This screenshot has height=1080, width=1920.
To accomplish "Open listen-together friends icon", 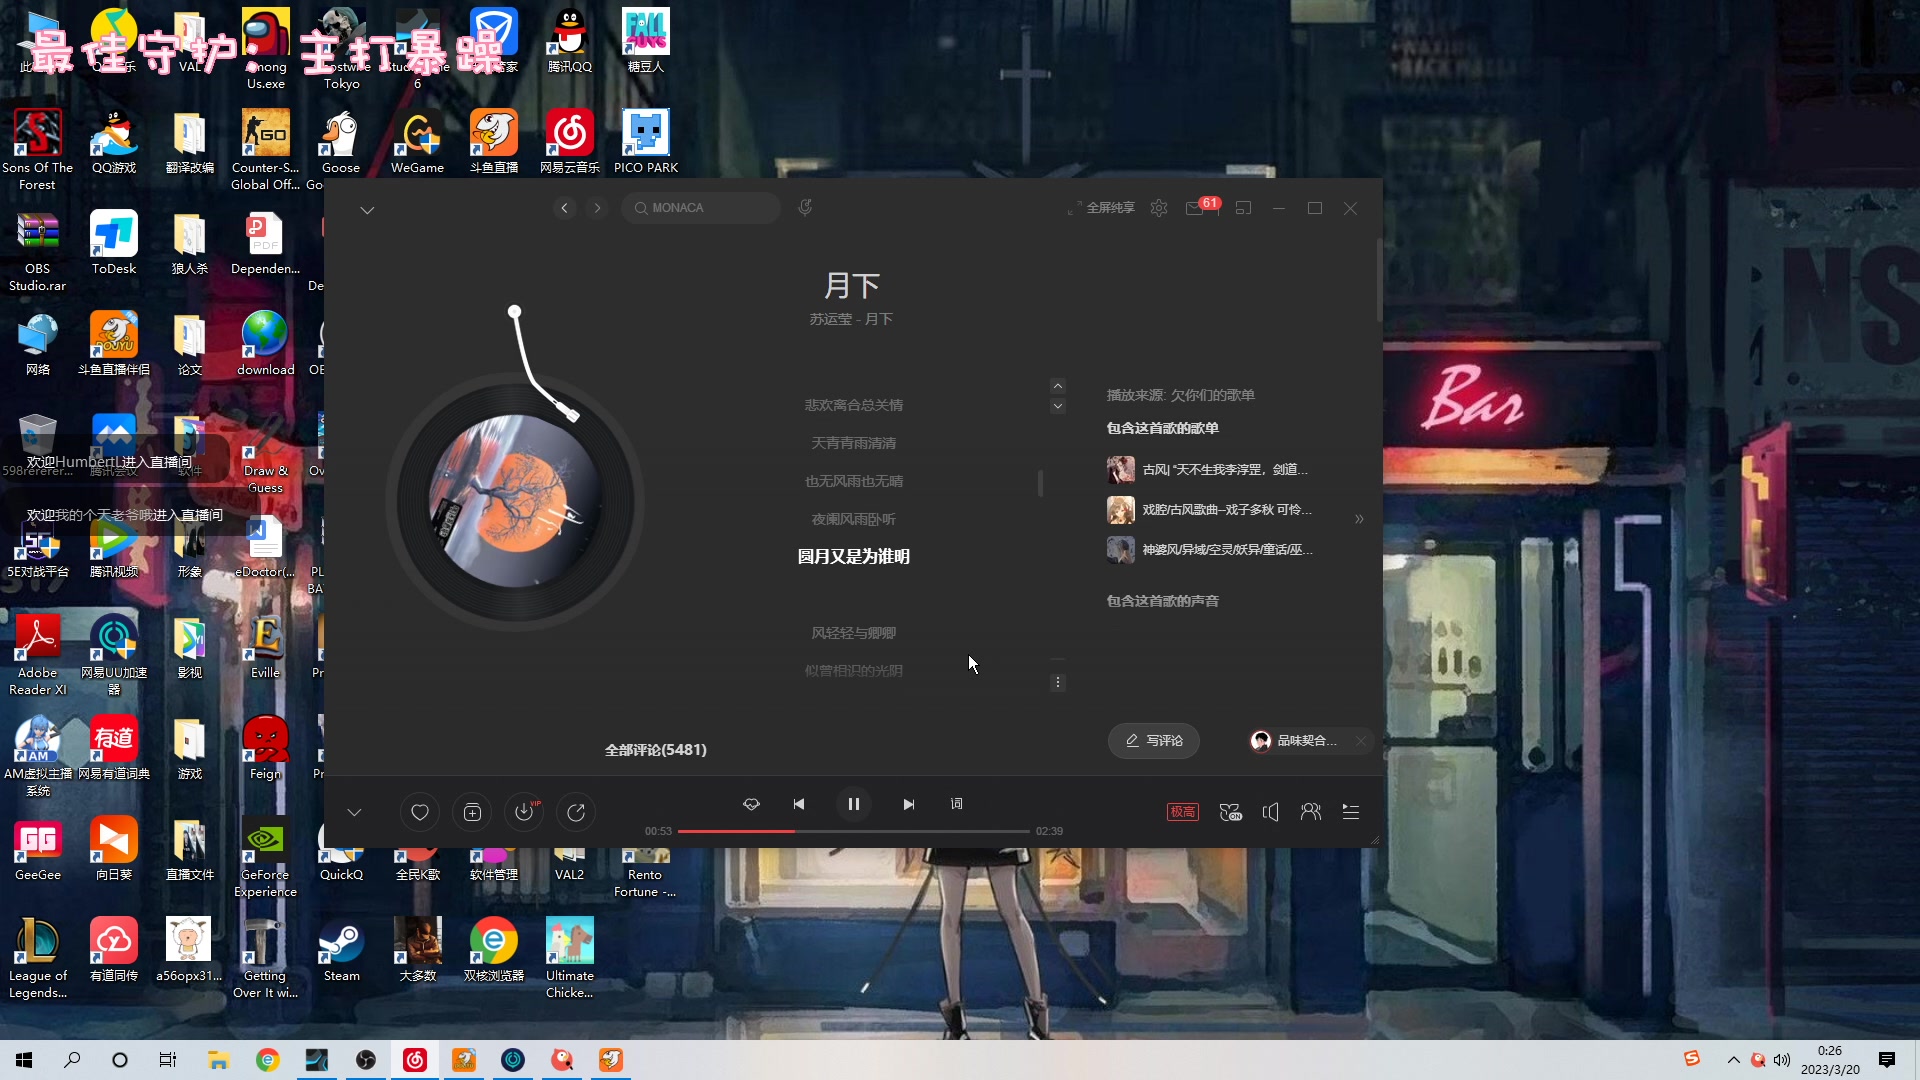I will click(x=1310, y=812).
